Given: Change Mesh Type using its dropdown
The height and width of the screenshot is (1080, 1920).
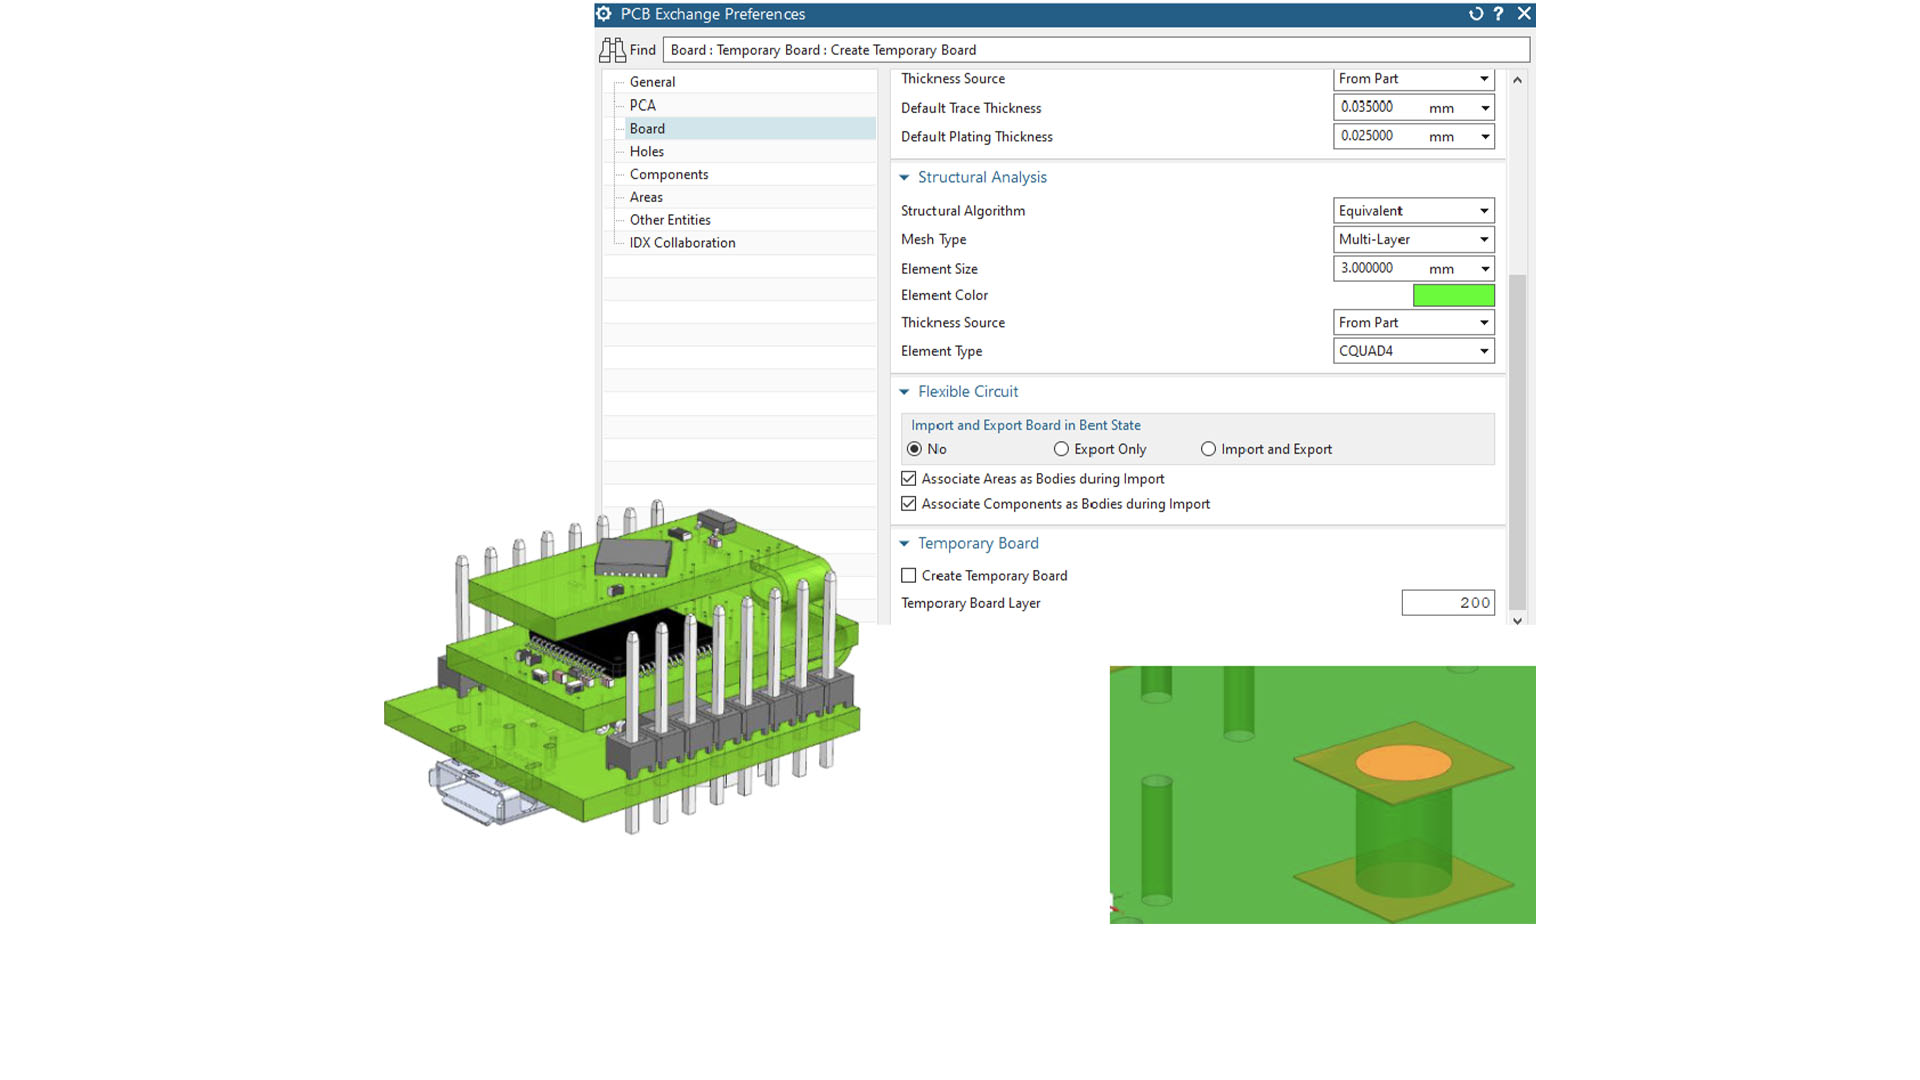Looking at the screenshot, I should click(x=1485, y=239).
